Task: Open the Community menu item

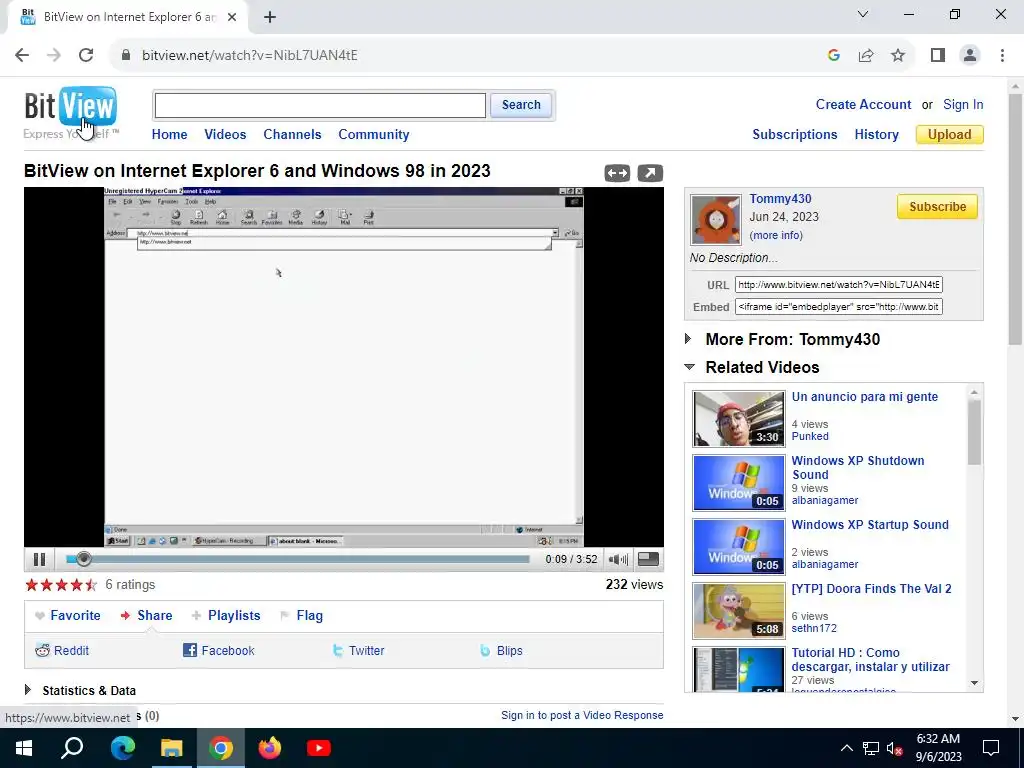Action: (374, 135)
